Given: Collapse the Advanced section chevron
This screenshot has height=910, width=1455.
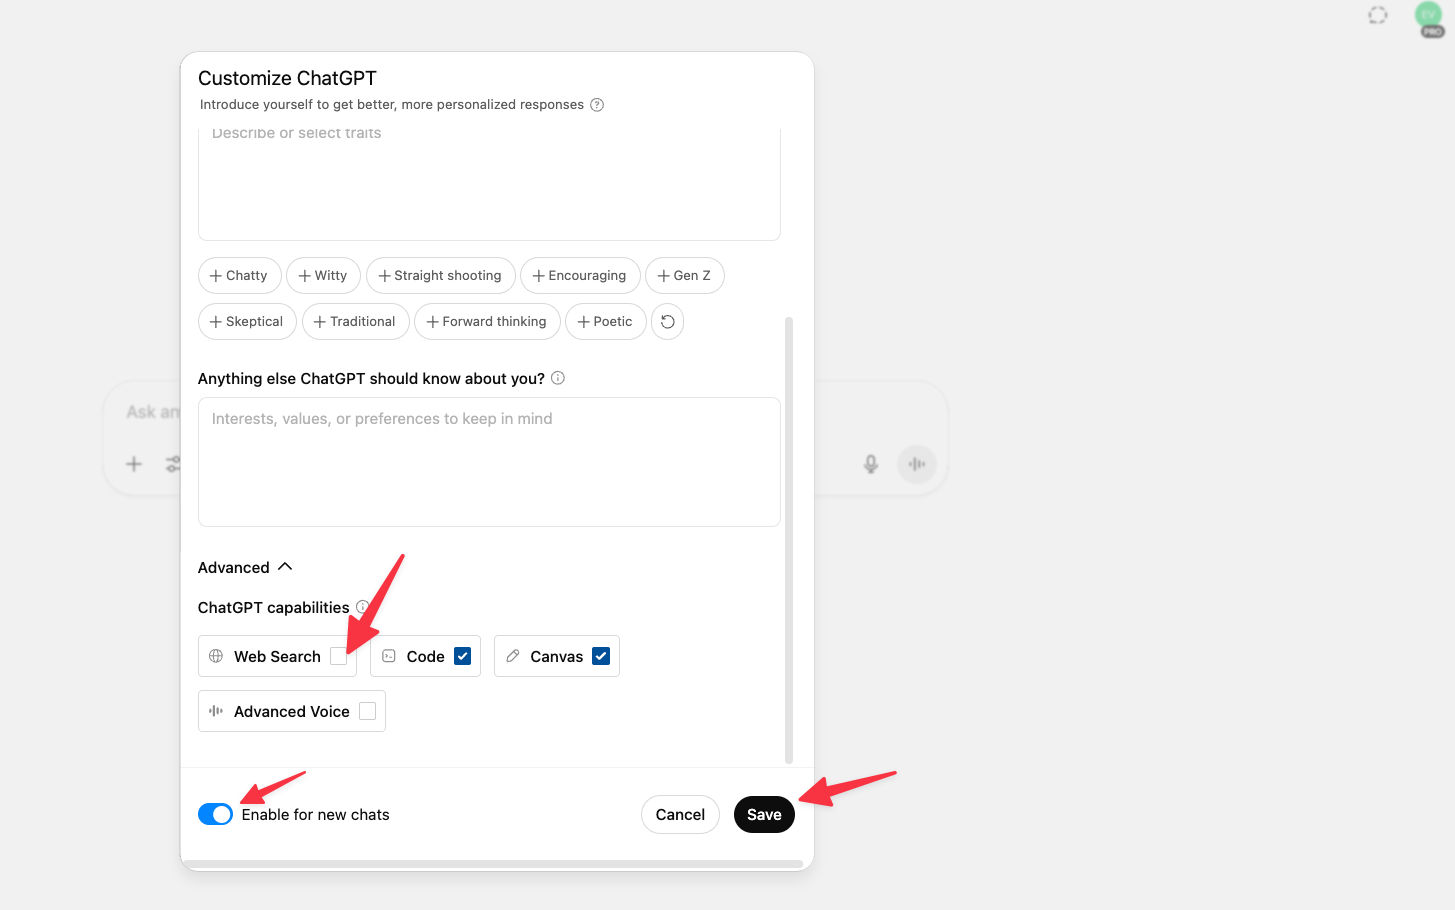Looking at the screenshot, I should click(x=285, y=567).
